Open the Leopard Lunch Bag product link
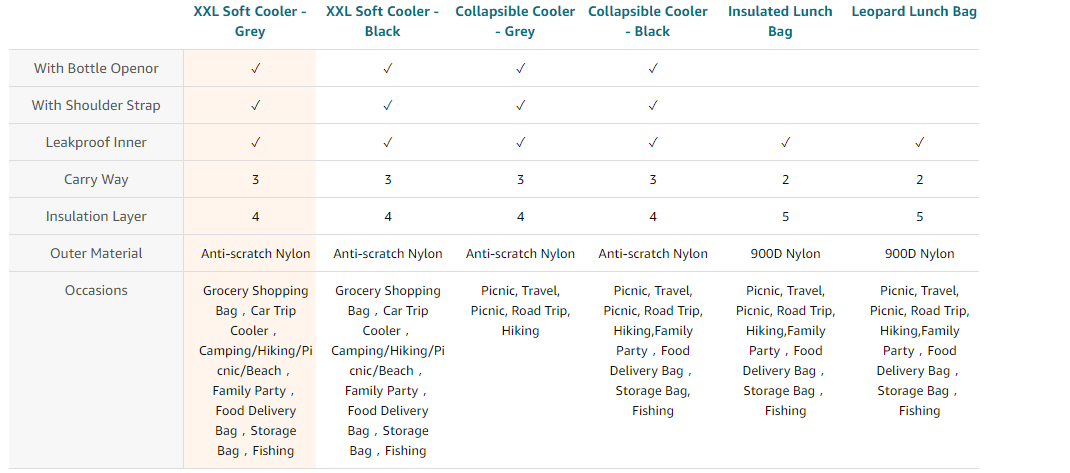The width and height of the screenshot is (1070, 473). point(914,12)
